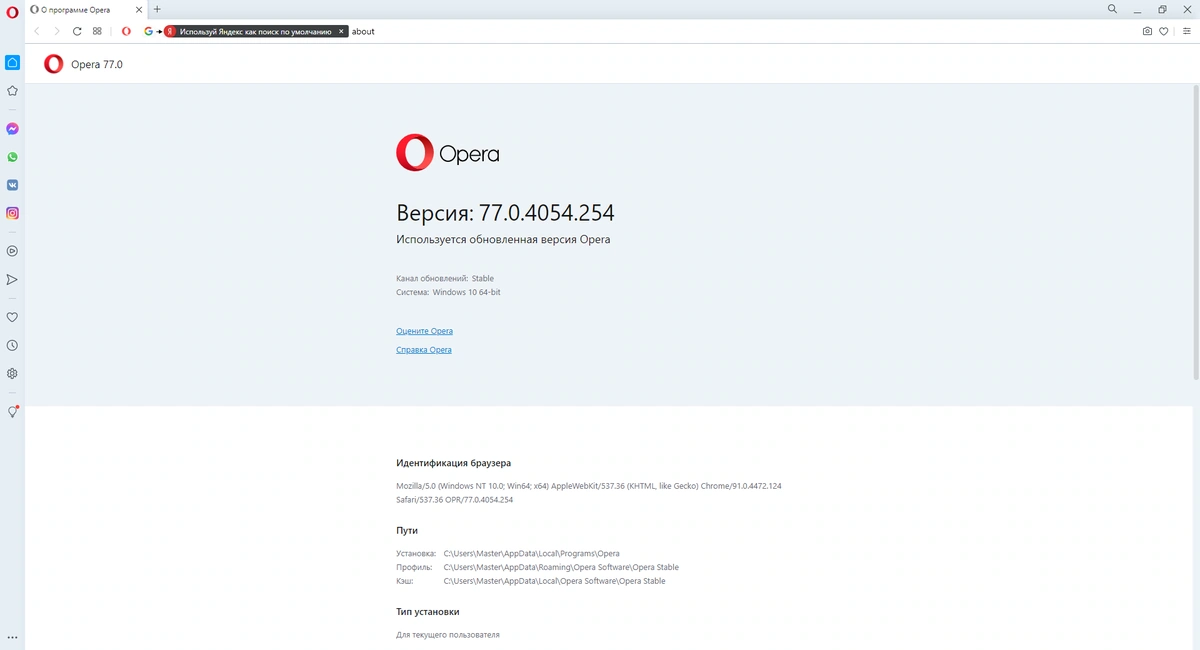Open Facebook Messenger in the sidebar
1200x650 pixels.
pos(12,129)
